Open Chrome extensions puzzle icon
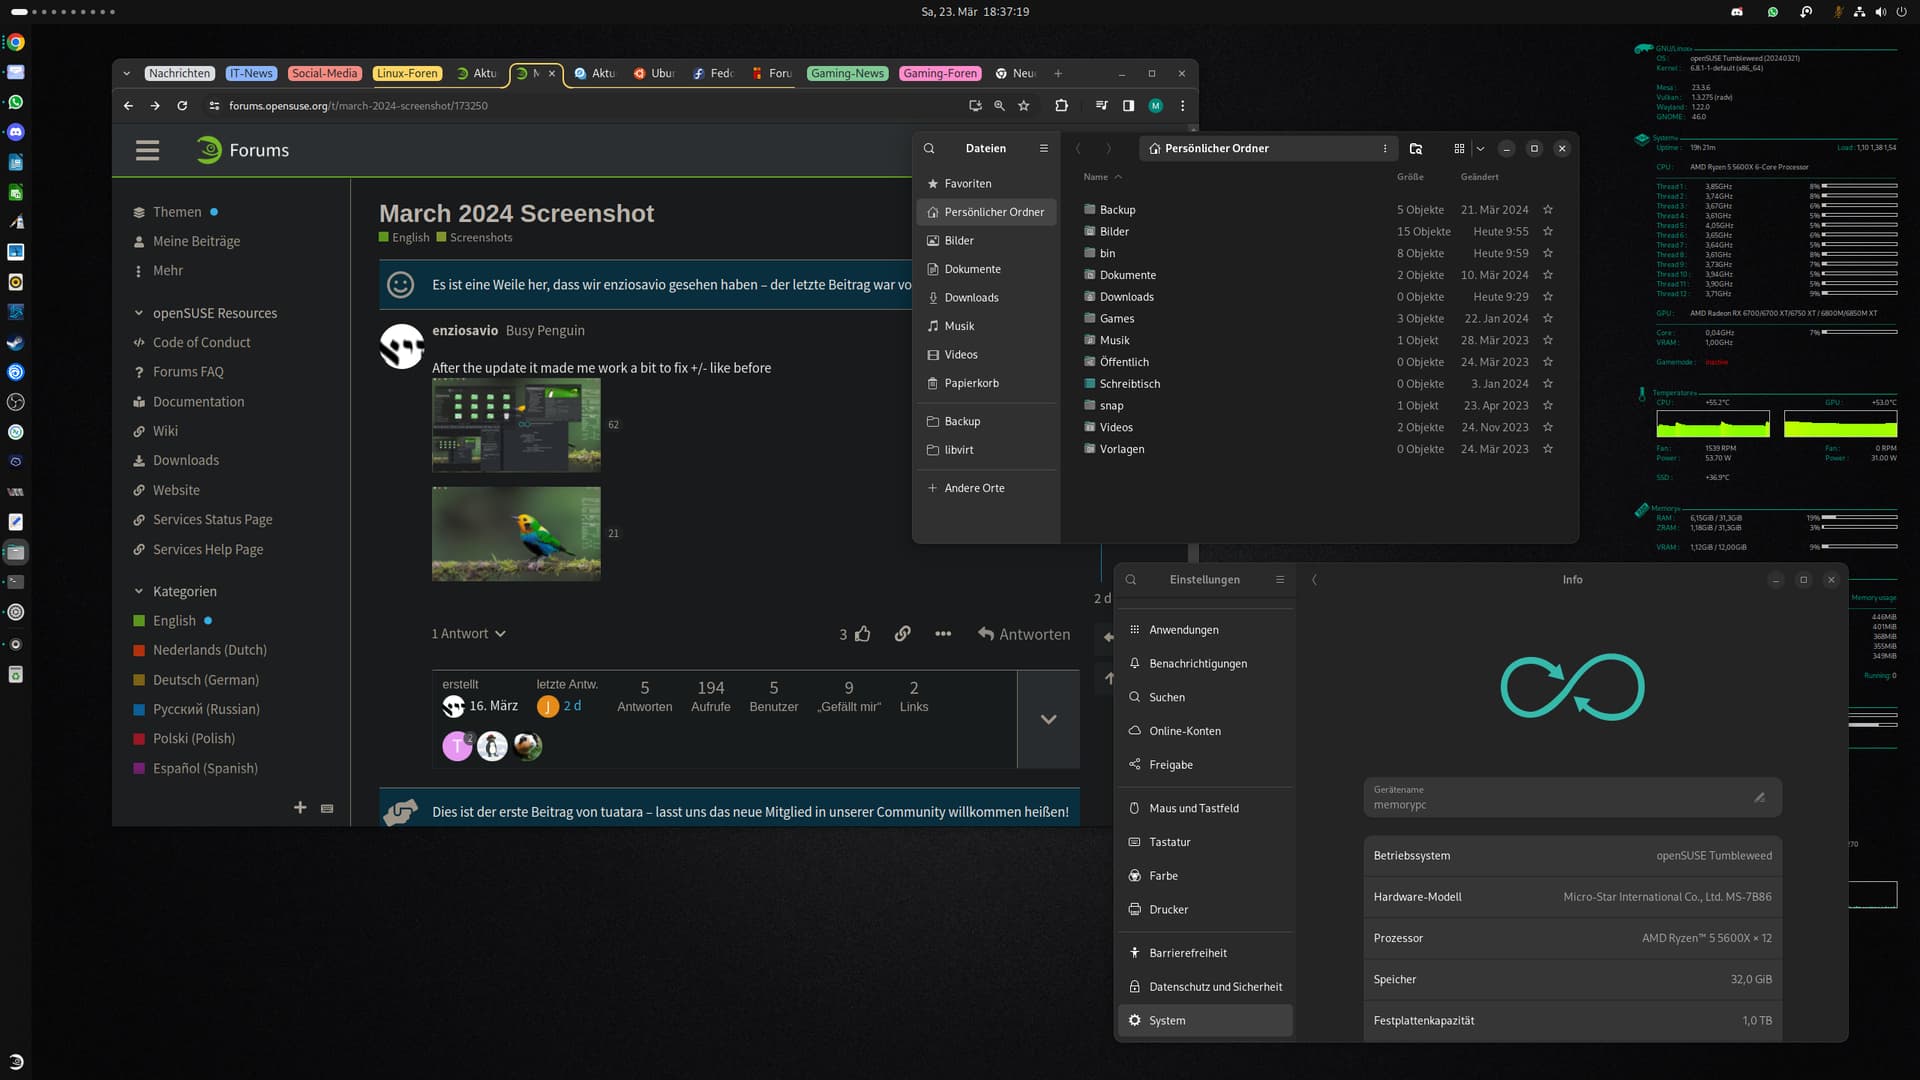Viewport: 1920px width, 1080px height. [1062, 105]
